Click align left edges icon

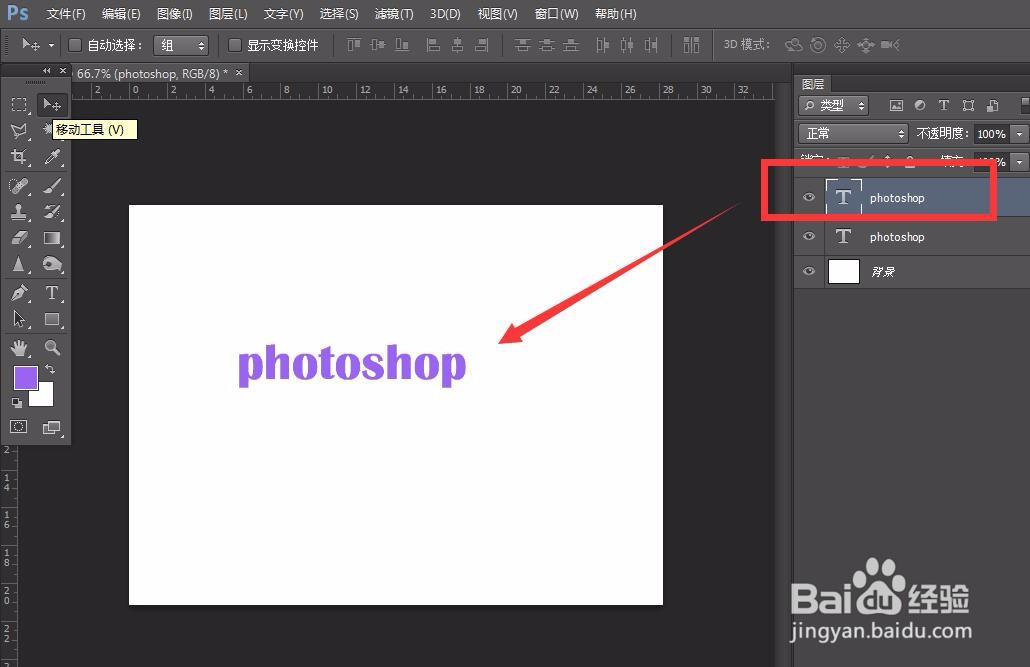(x=433, y=45)
